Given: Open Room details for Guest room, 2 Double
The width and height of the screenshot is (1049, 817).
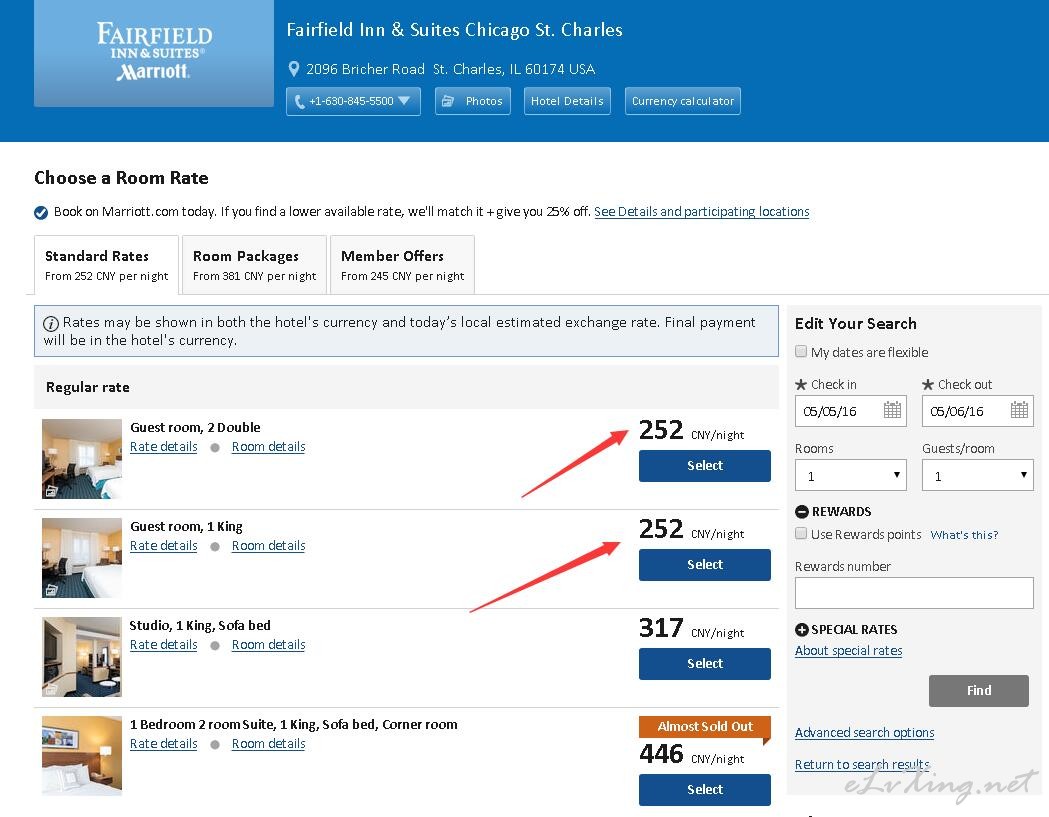Looking at the screenshot, I should (x=268, y=447).
